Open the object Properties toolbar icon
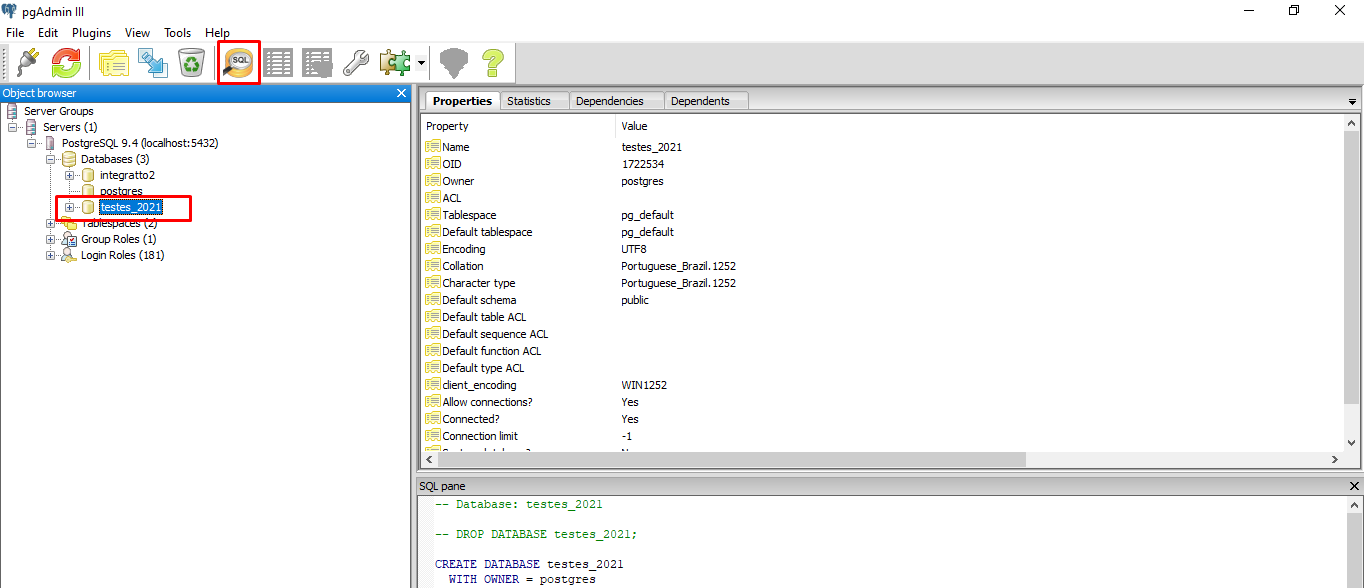 [x=114, y=63]
